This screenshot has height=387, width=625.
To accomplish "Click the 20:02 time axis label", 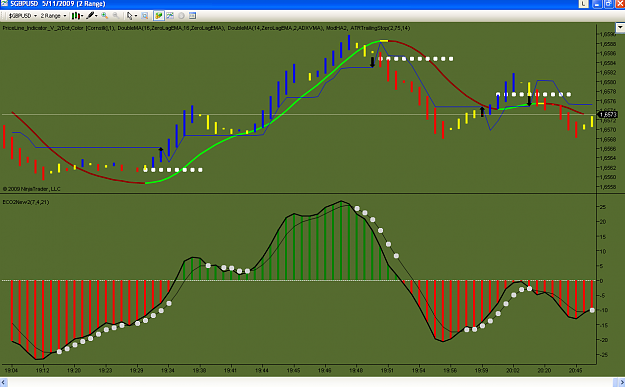I will click(x=513, y=370).
